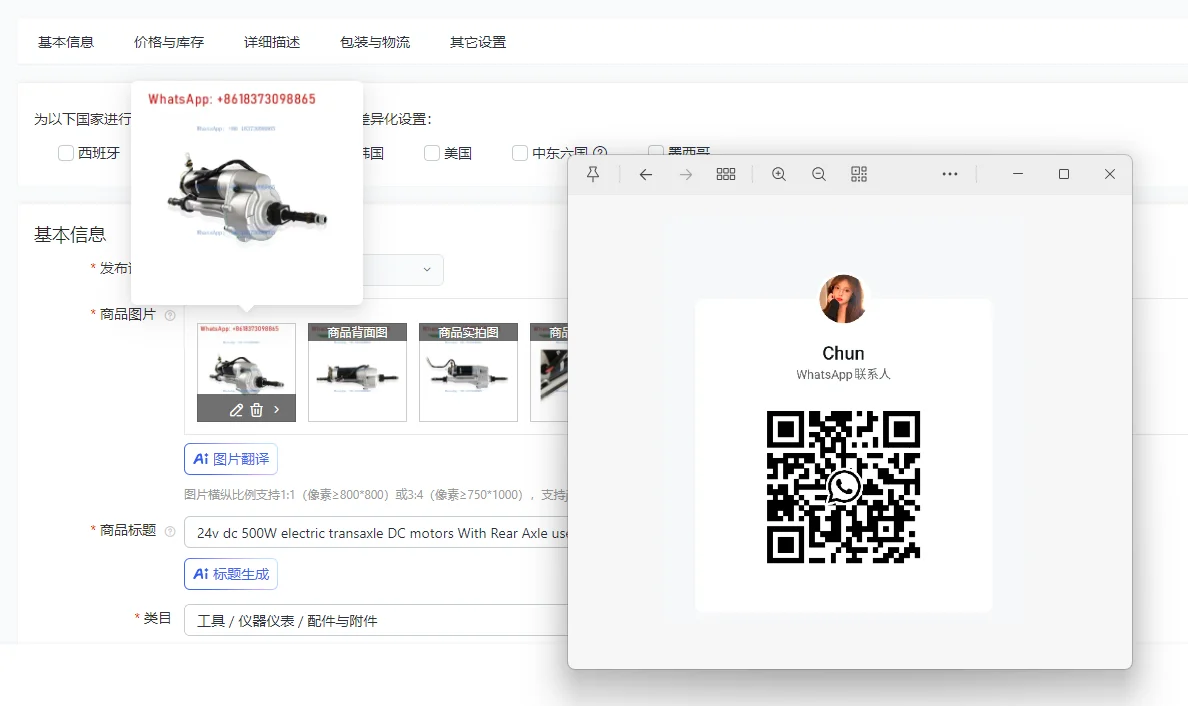Scan QR code with viewer toolbar icon
Screen dimensions: 1188x706
[859, 174]
